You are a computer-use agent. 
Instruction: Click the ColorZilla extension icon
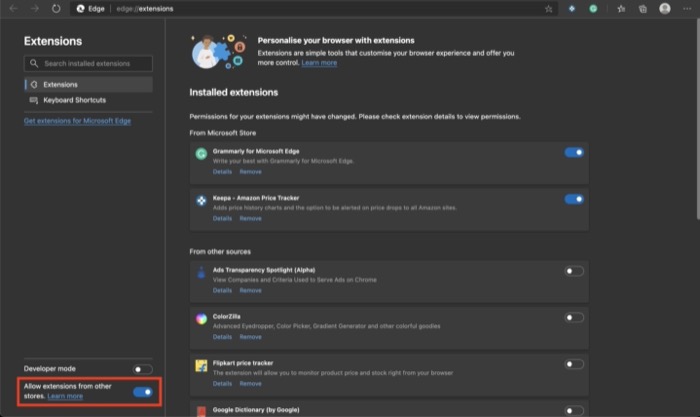(201, 318)
